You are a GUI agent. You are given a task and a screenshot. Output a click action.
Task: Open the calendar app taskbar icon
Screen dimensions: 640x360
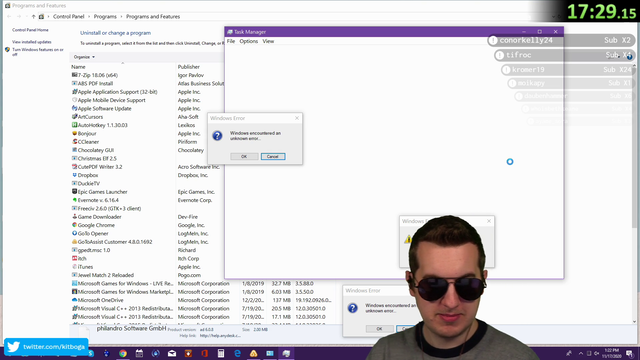pyautogui.click(x=139, y=353)
